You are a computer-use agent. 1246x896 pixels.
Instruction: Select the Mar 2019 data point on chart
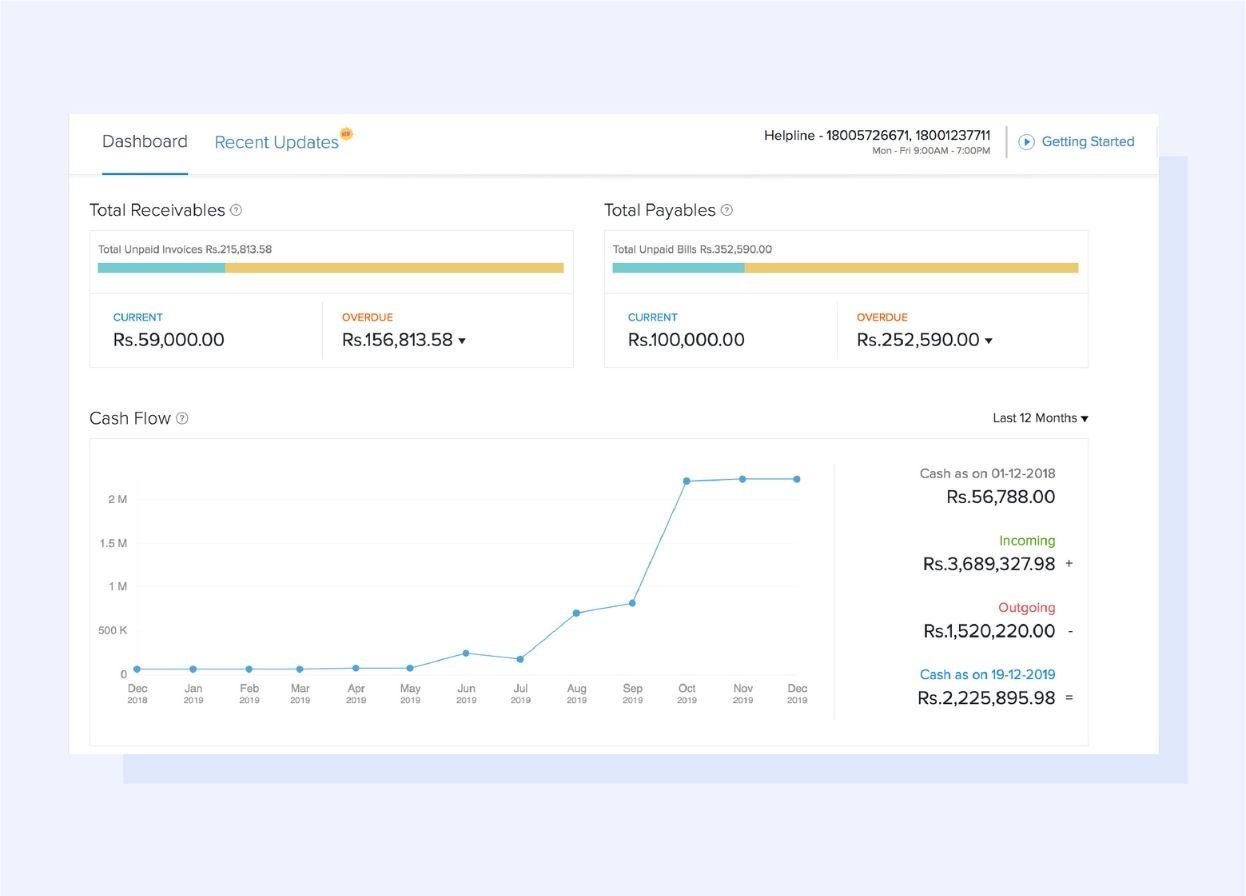click(300, 669)
